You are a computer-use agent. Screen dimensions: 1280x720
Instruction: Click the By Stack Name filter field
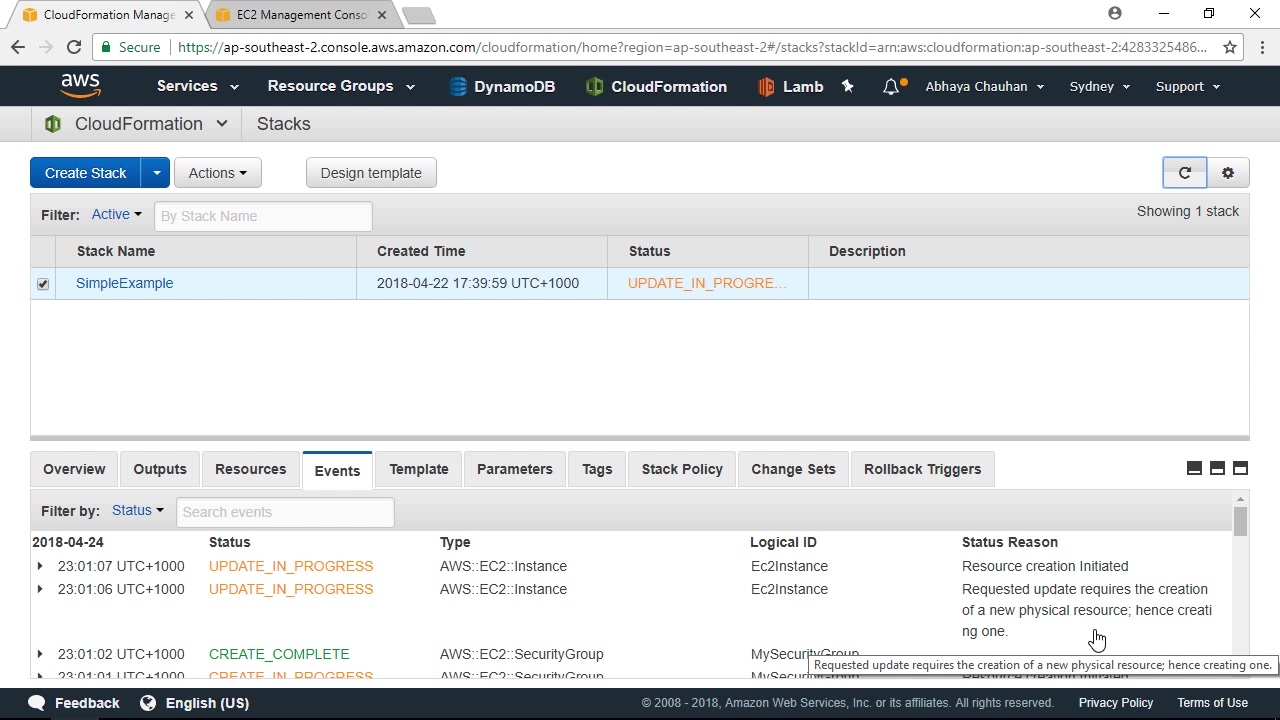263,216
